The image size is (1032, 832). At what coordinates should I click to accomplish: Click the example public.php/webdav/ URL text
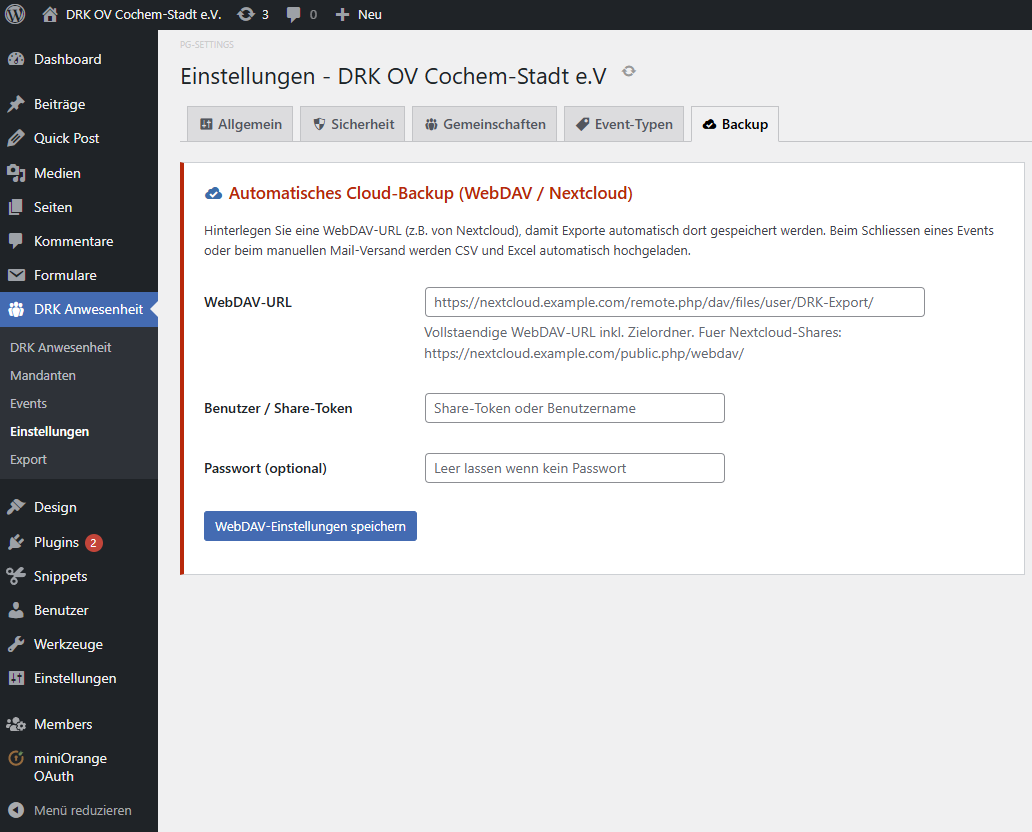coord(584,353)
